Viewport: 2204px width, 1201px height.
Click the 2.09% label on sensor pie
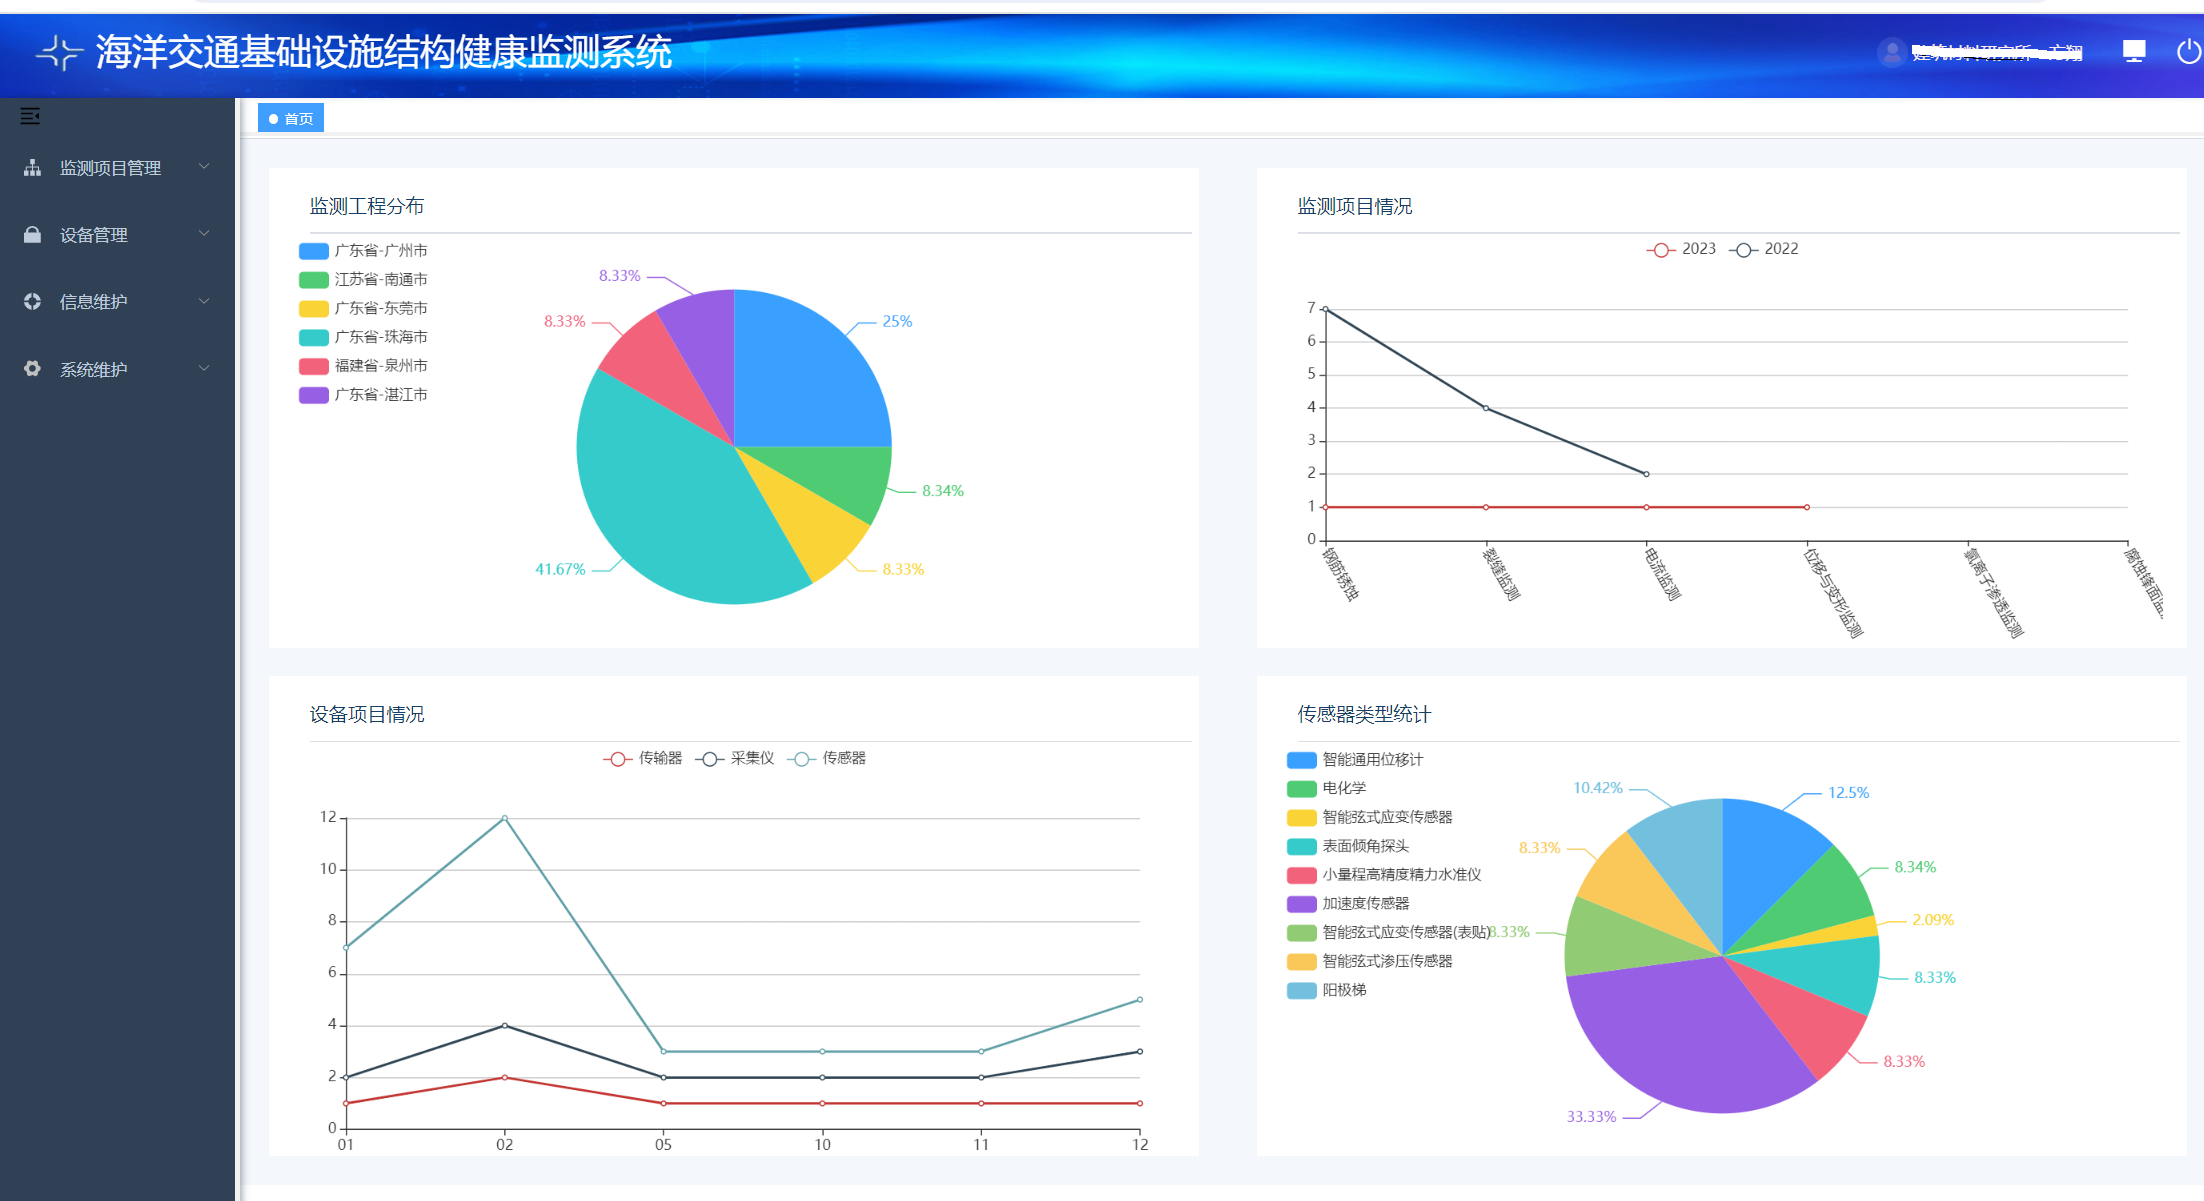(1933, 920)
